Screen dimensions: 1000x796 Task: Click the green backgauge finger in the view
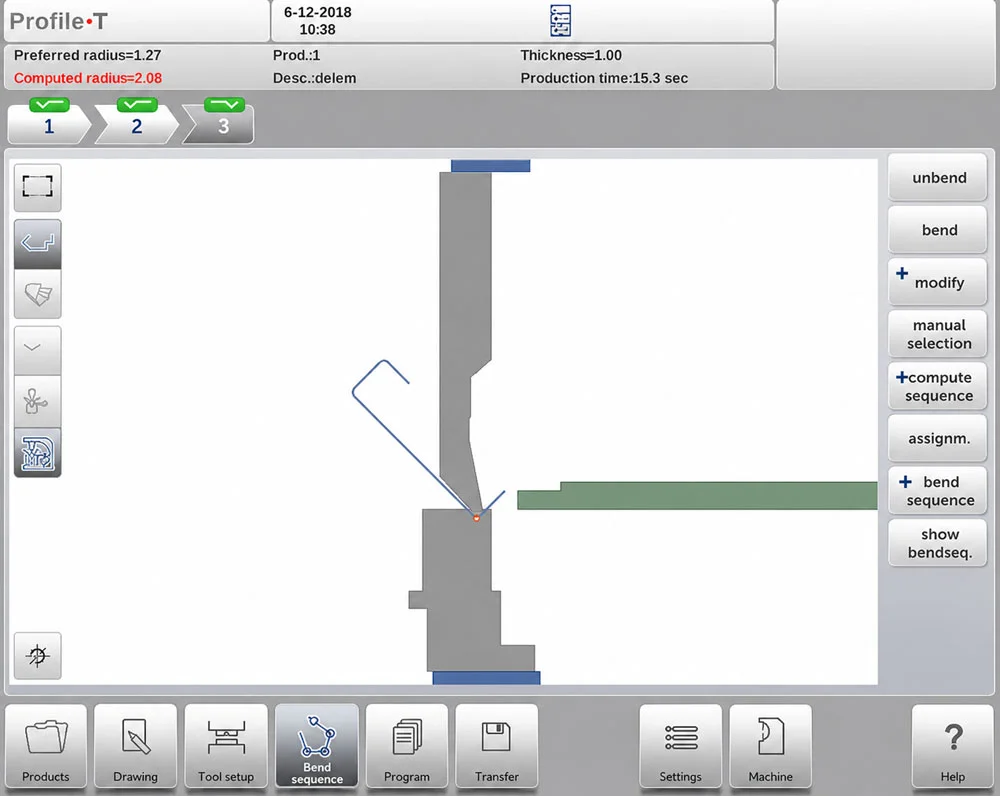coord(697,496)
